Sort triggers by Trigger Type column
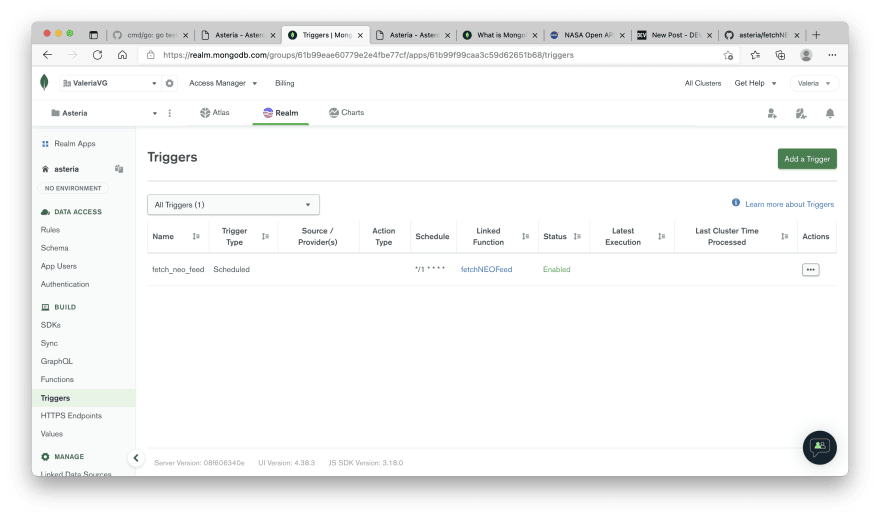 265,236
